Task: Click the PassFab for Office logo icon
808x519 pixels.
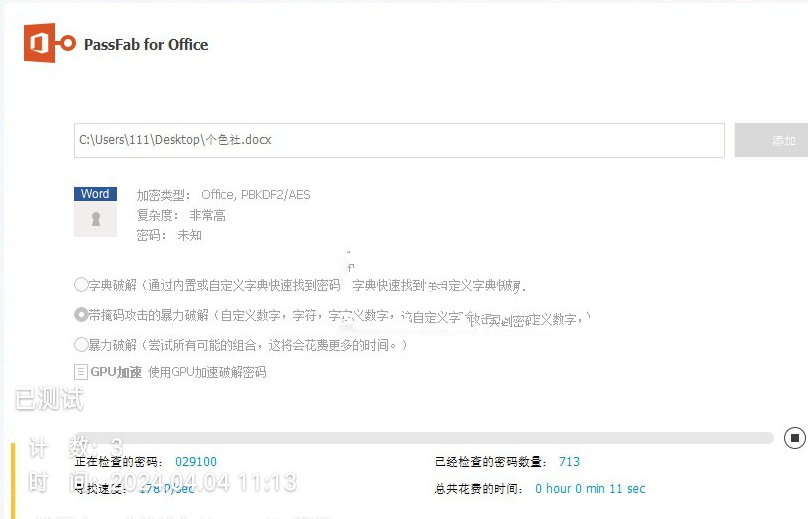Action: [x=49, y=43]
